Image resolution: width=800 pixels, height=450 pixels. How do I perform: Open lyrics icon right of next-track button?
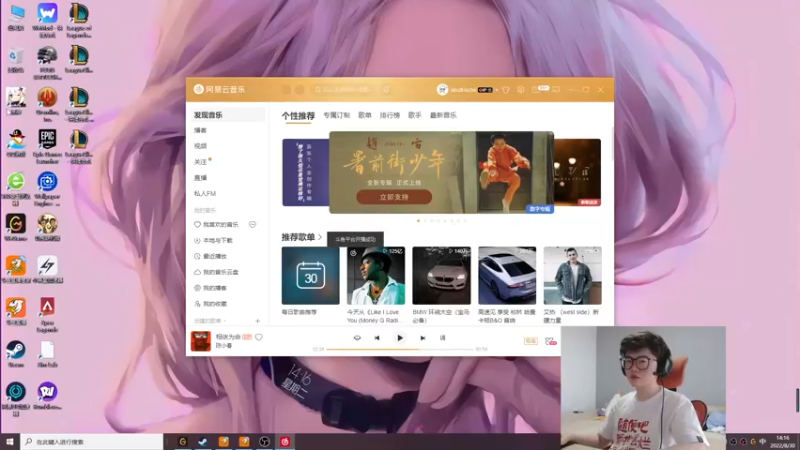[x=442, y=338]
